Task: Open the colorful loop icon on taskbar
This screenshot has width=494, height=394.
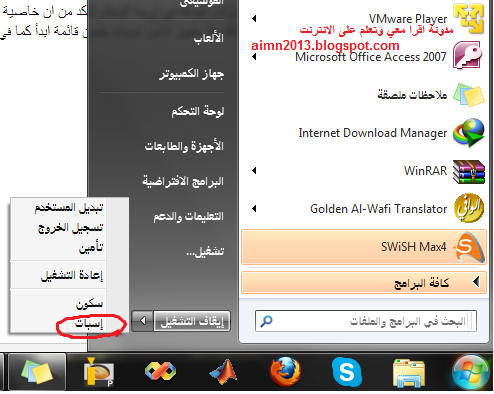Action: point(161,371)
